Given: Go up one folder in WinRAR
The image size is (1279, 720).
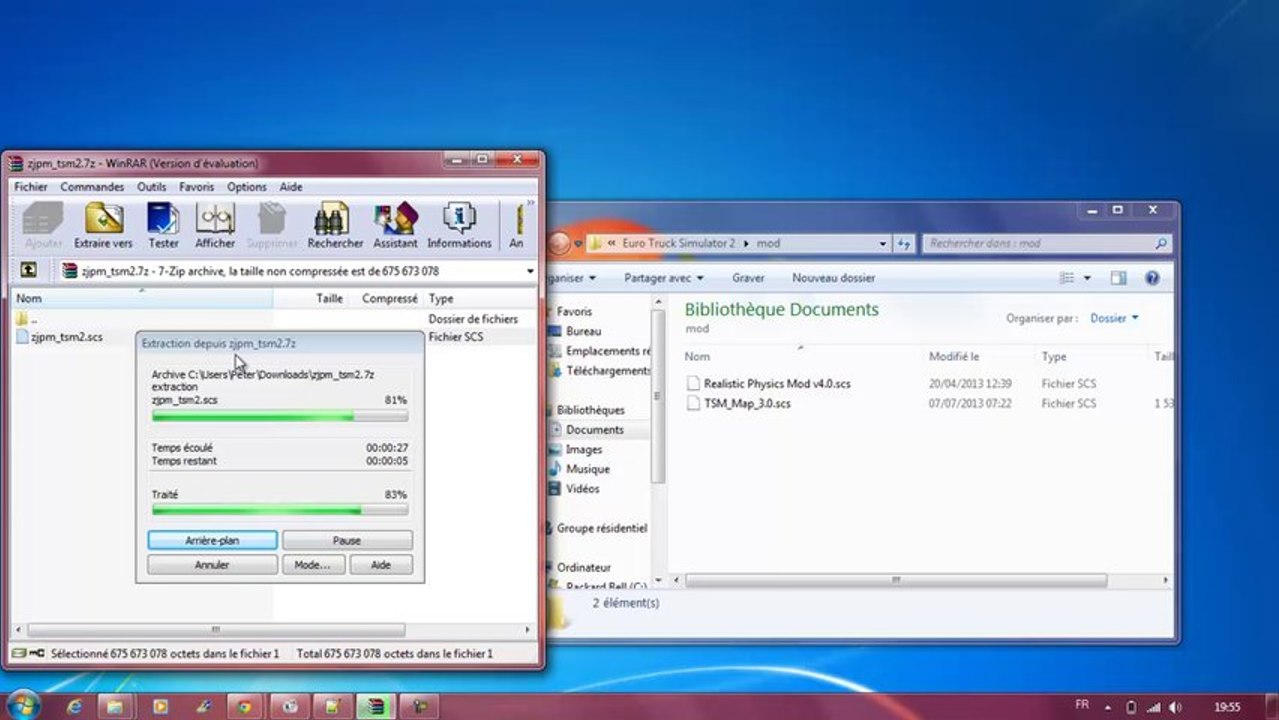Looking at the screenshot, I should 29,270.
